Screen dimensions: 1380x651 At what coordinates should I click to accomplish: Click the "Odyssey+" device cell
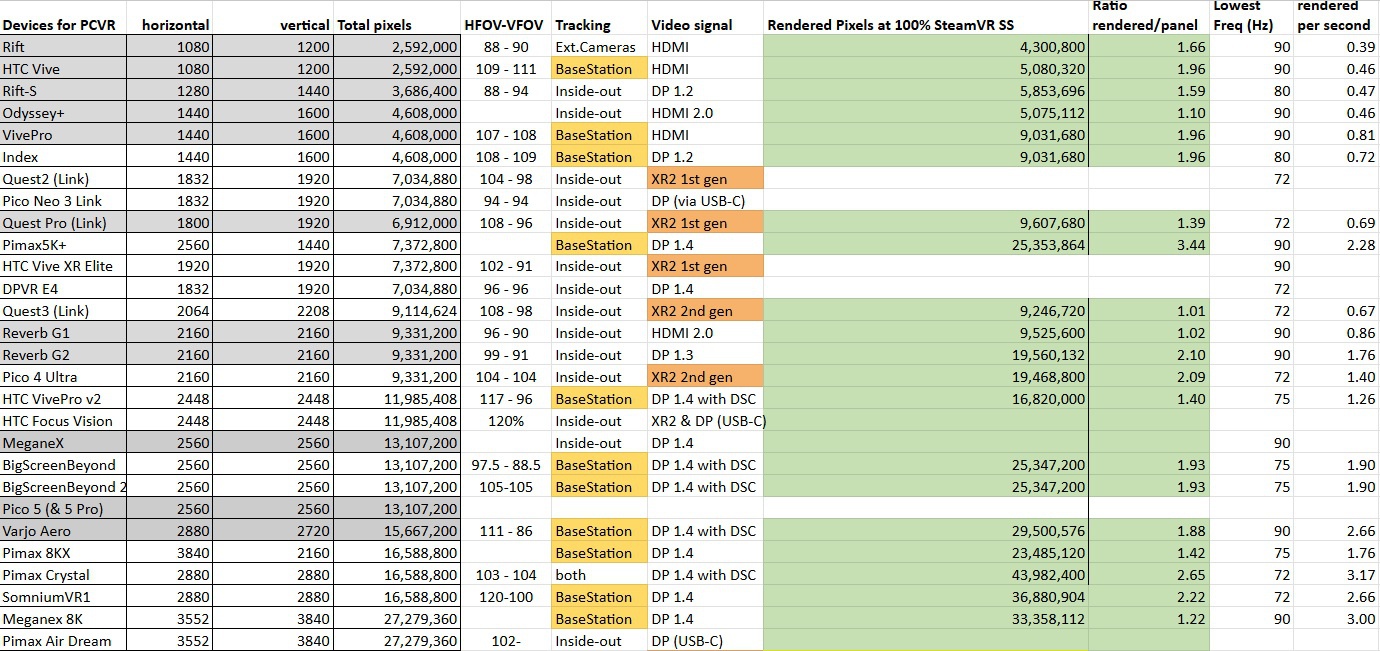(x=63, y=113)
